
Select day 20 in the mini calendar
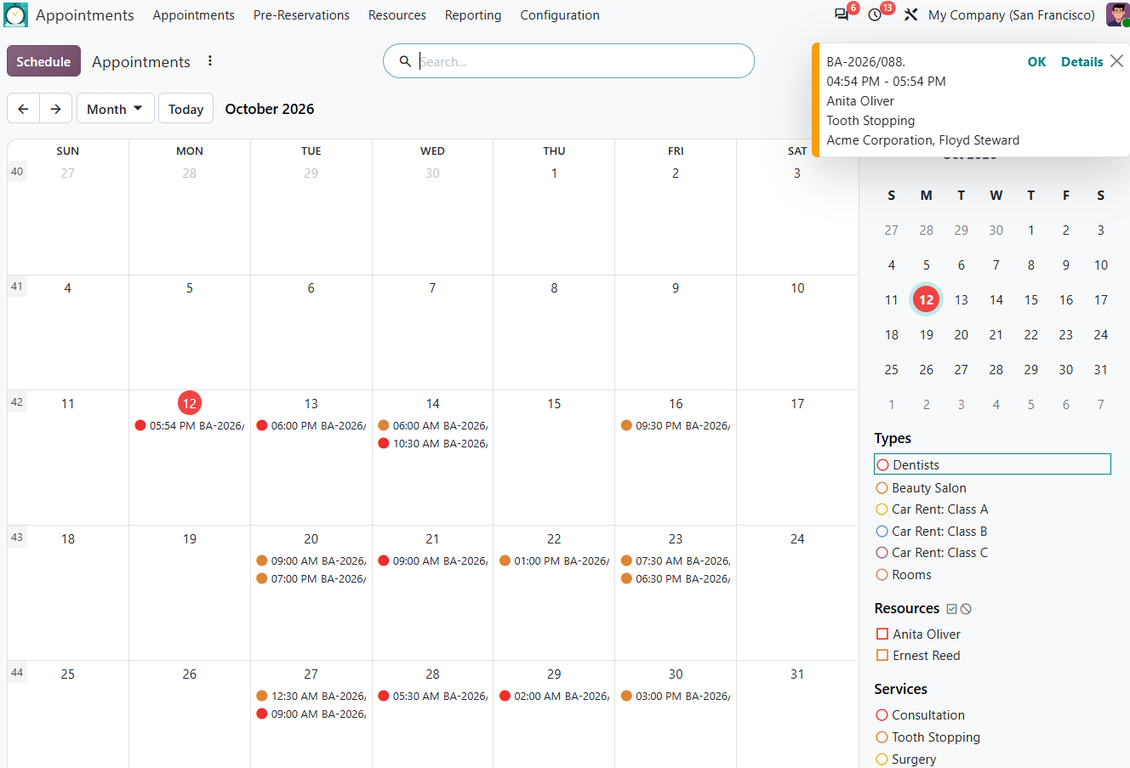pyautogui.click(x=961, y=335)
